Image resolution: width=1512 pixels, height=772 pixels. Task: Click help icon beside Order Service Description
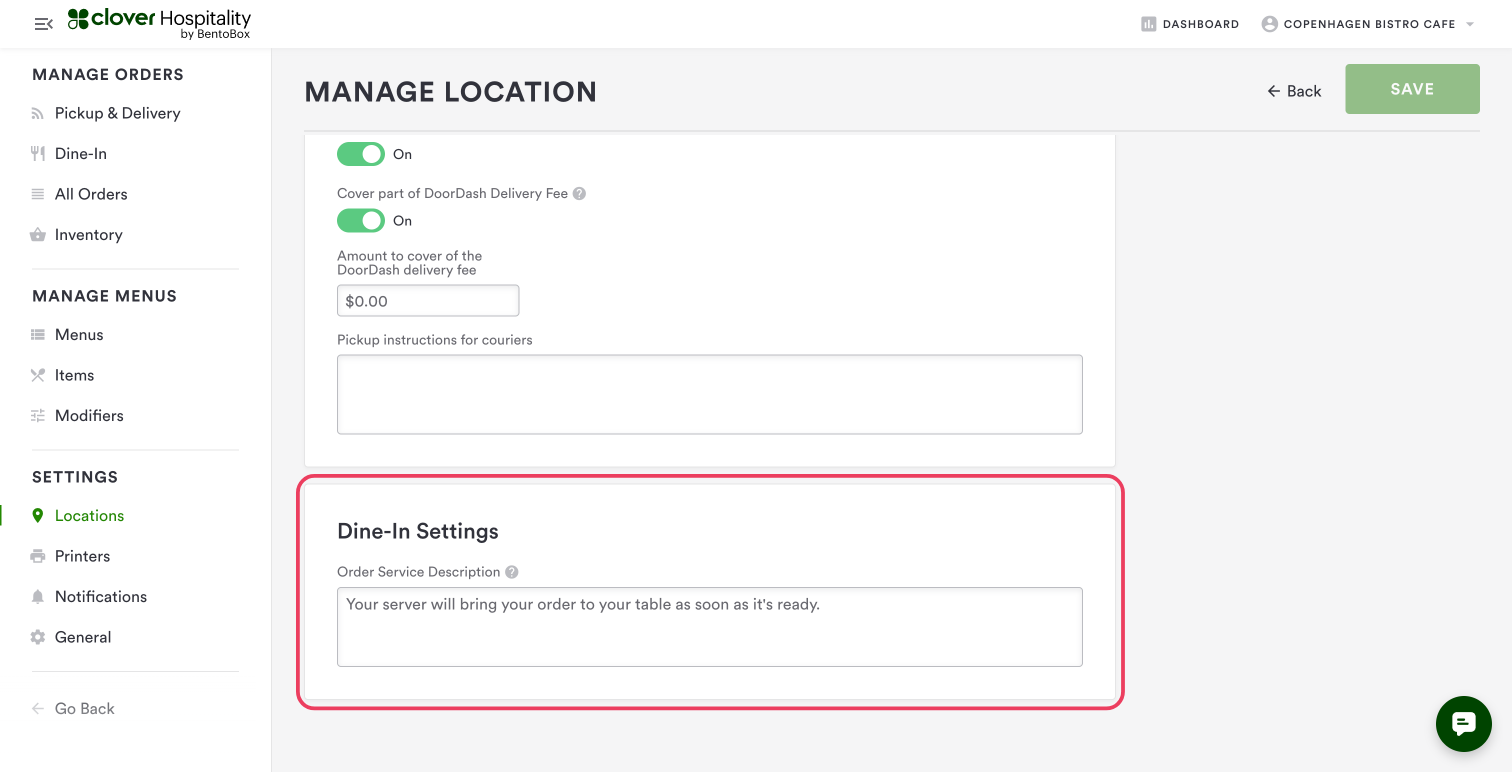point(512,572)
